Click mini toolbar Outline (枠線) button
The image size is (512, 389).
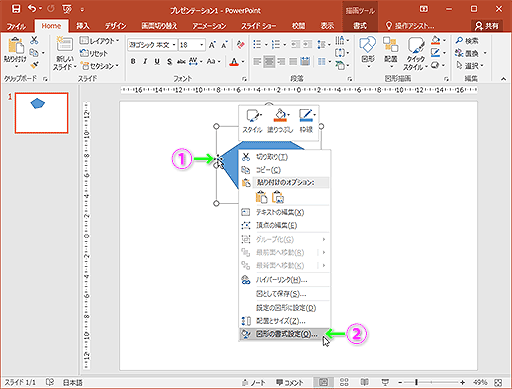(x=306, y=120)
